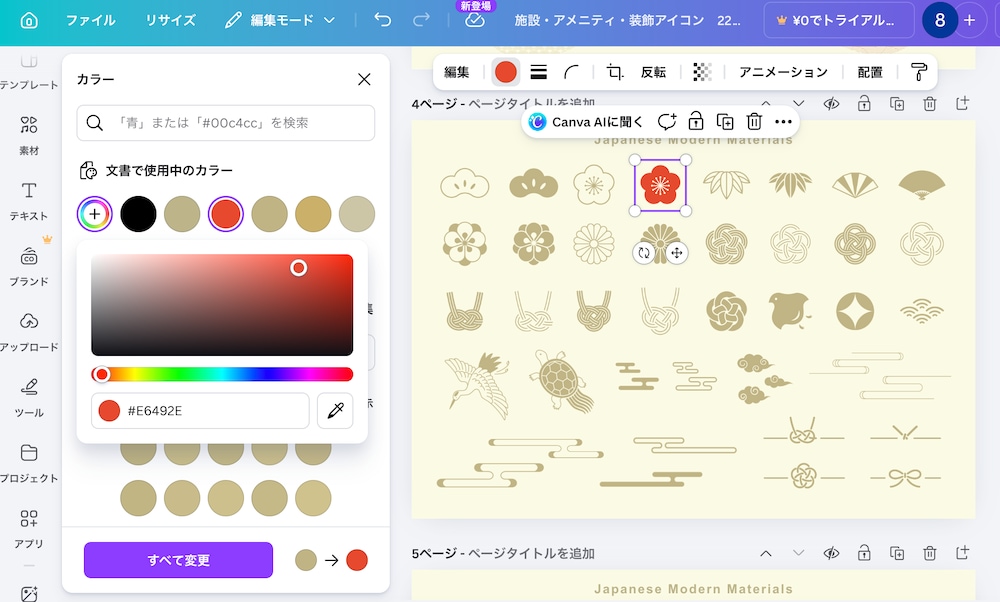1000x602 pixels.
Task: Click 4ページ title field
Action: tap(531, 103)
